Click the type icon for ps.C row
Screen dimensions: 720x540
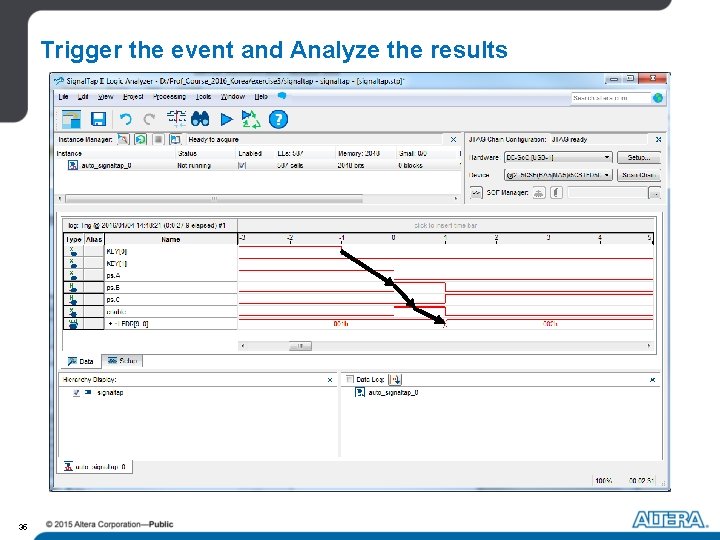pos(73,299)
